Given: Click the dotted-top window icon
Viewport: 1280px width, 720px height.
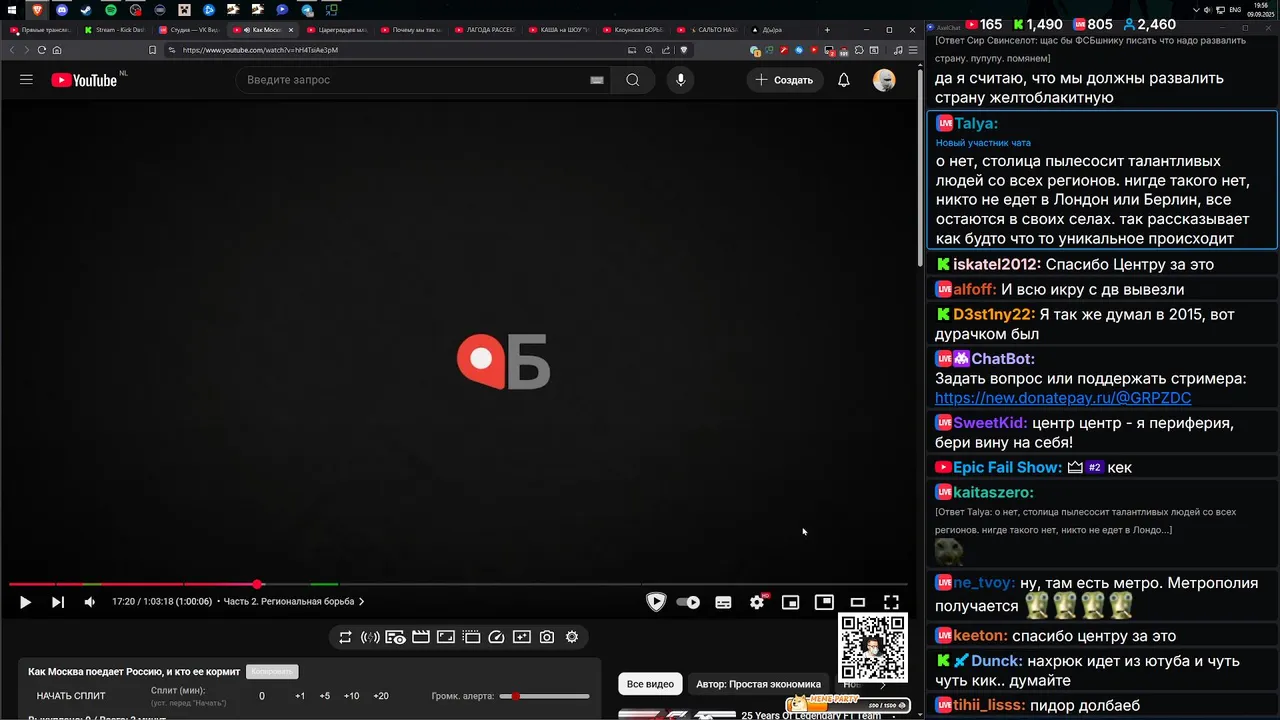Looking at the screenshot, I should (471, 637).
